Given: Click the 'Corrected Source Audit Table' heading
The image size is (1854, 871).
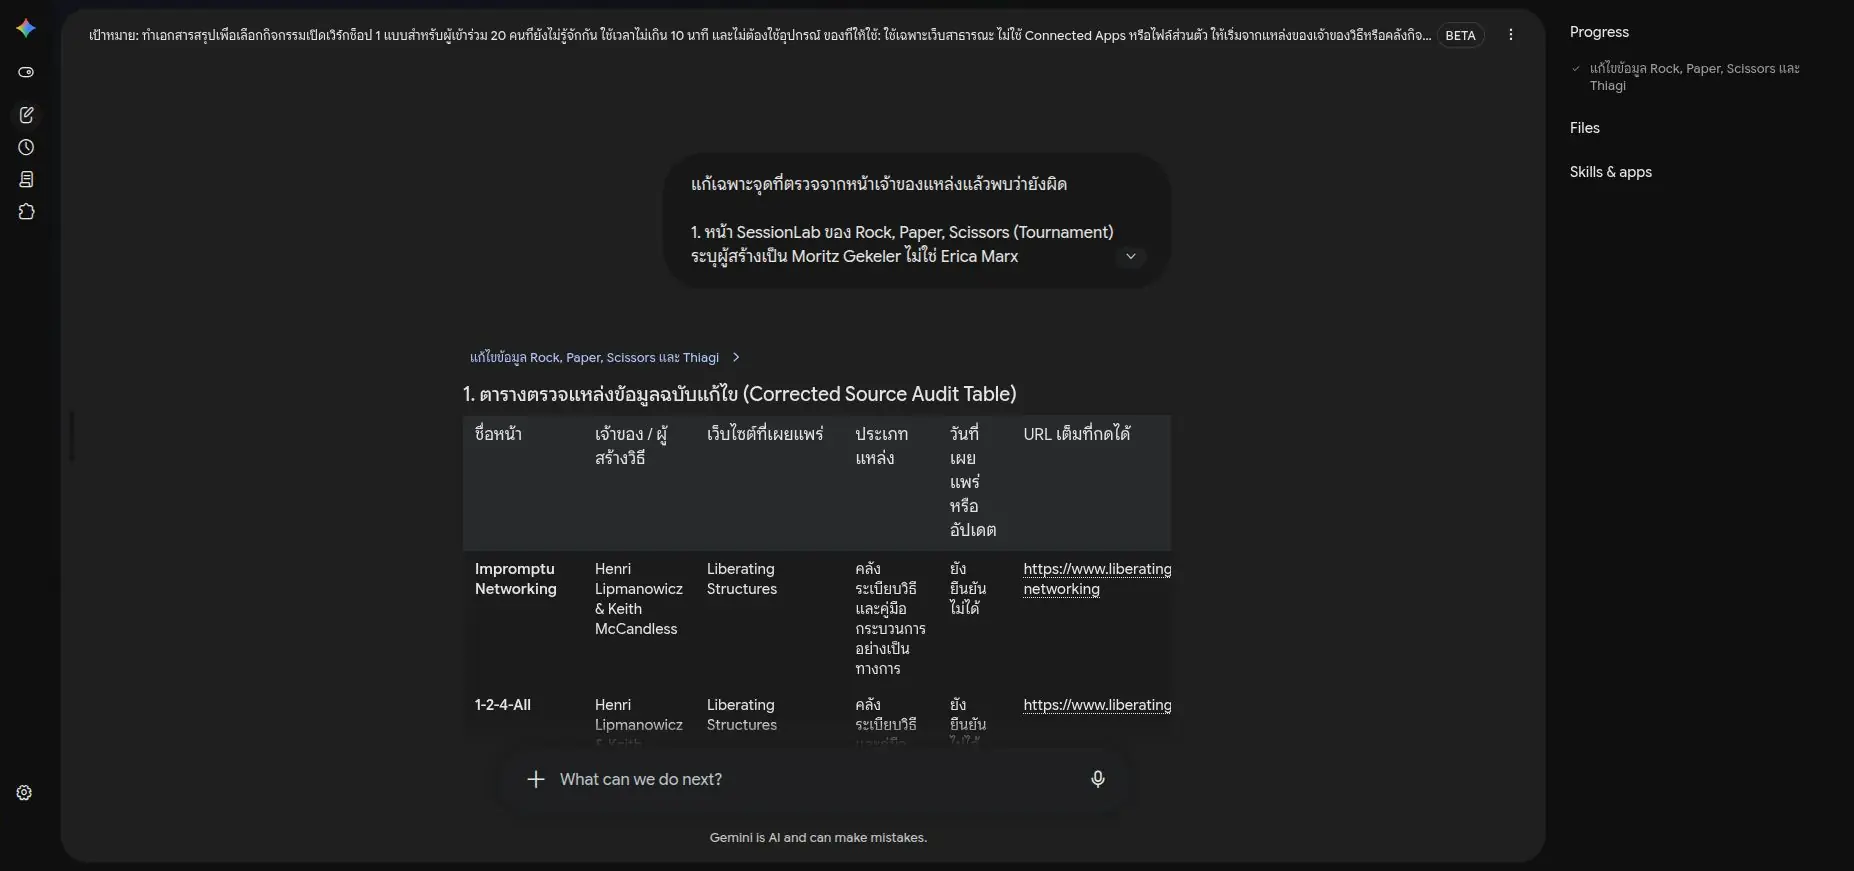Looking at the screenshot, I should click(x=740, y=394).
